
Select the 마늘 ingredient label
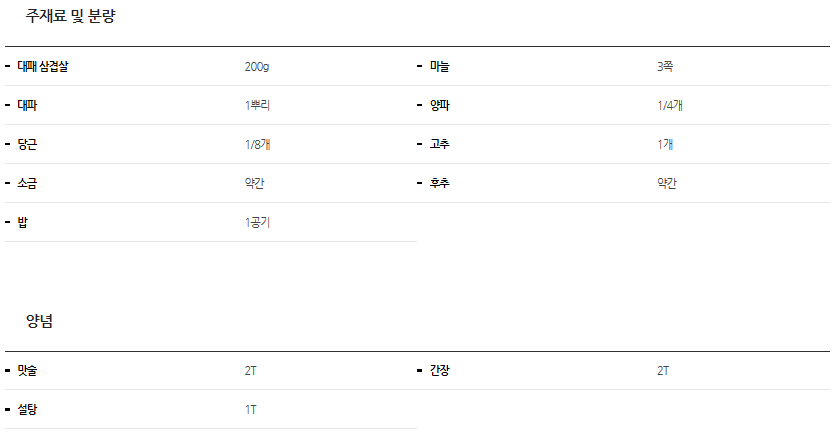coord(440,67)
